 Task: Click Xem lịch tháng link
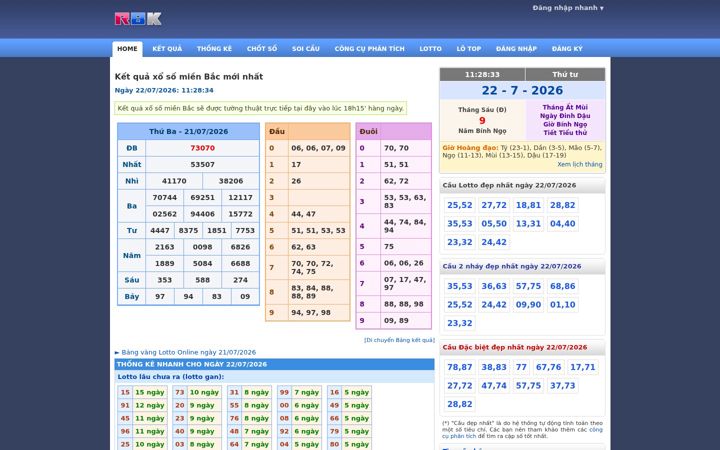pyautogui.click(x=579, y=164)
